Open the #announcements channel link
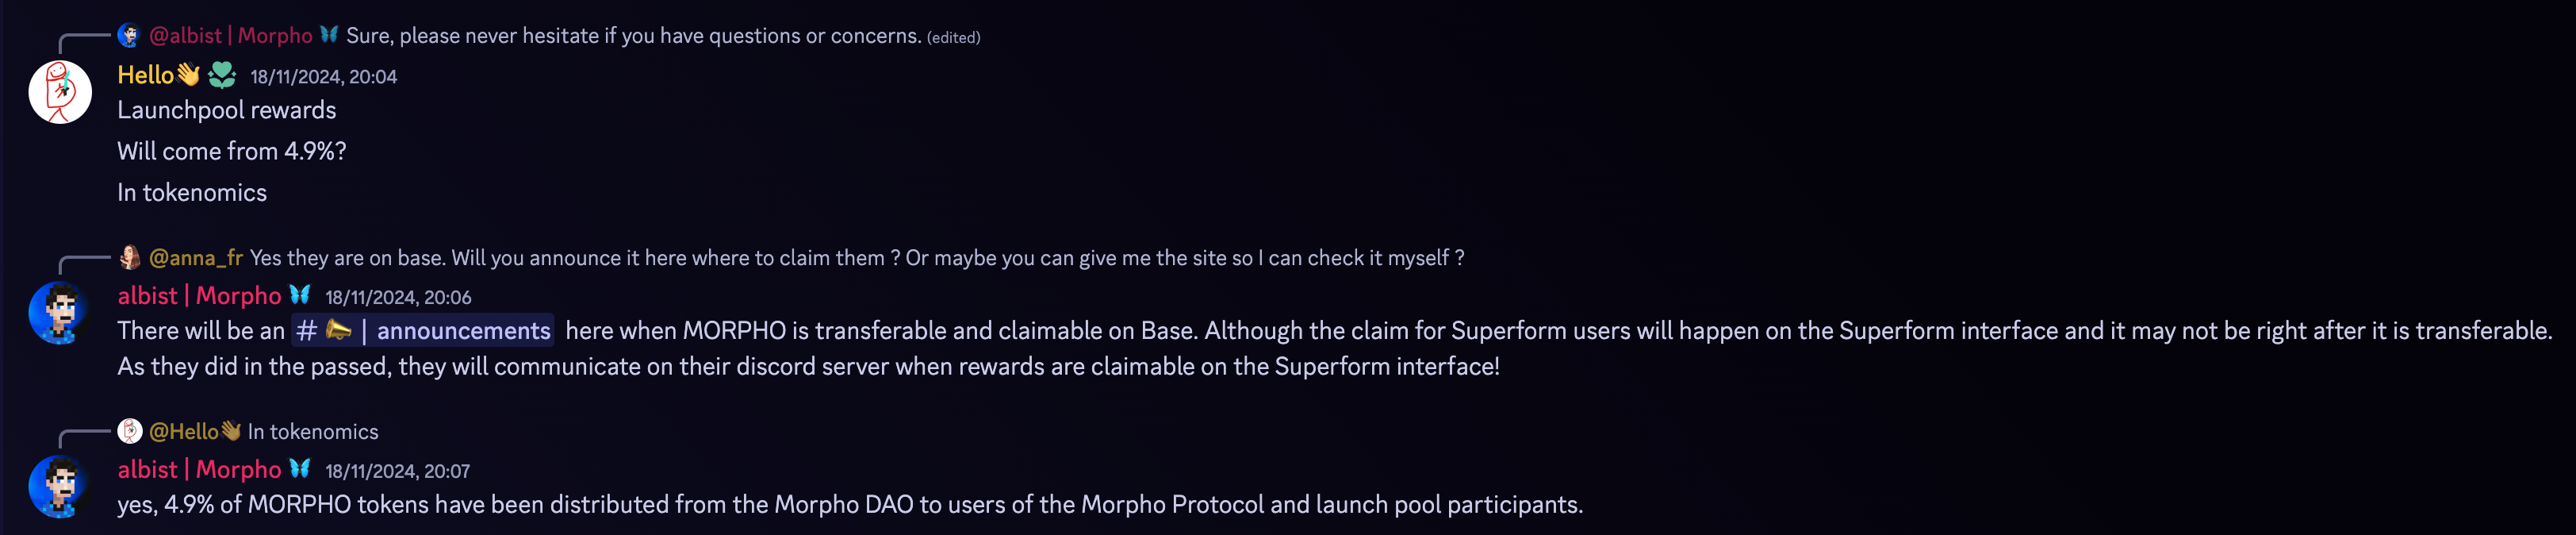This screenshot has width=2576, height=535. point(422,330)
